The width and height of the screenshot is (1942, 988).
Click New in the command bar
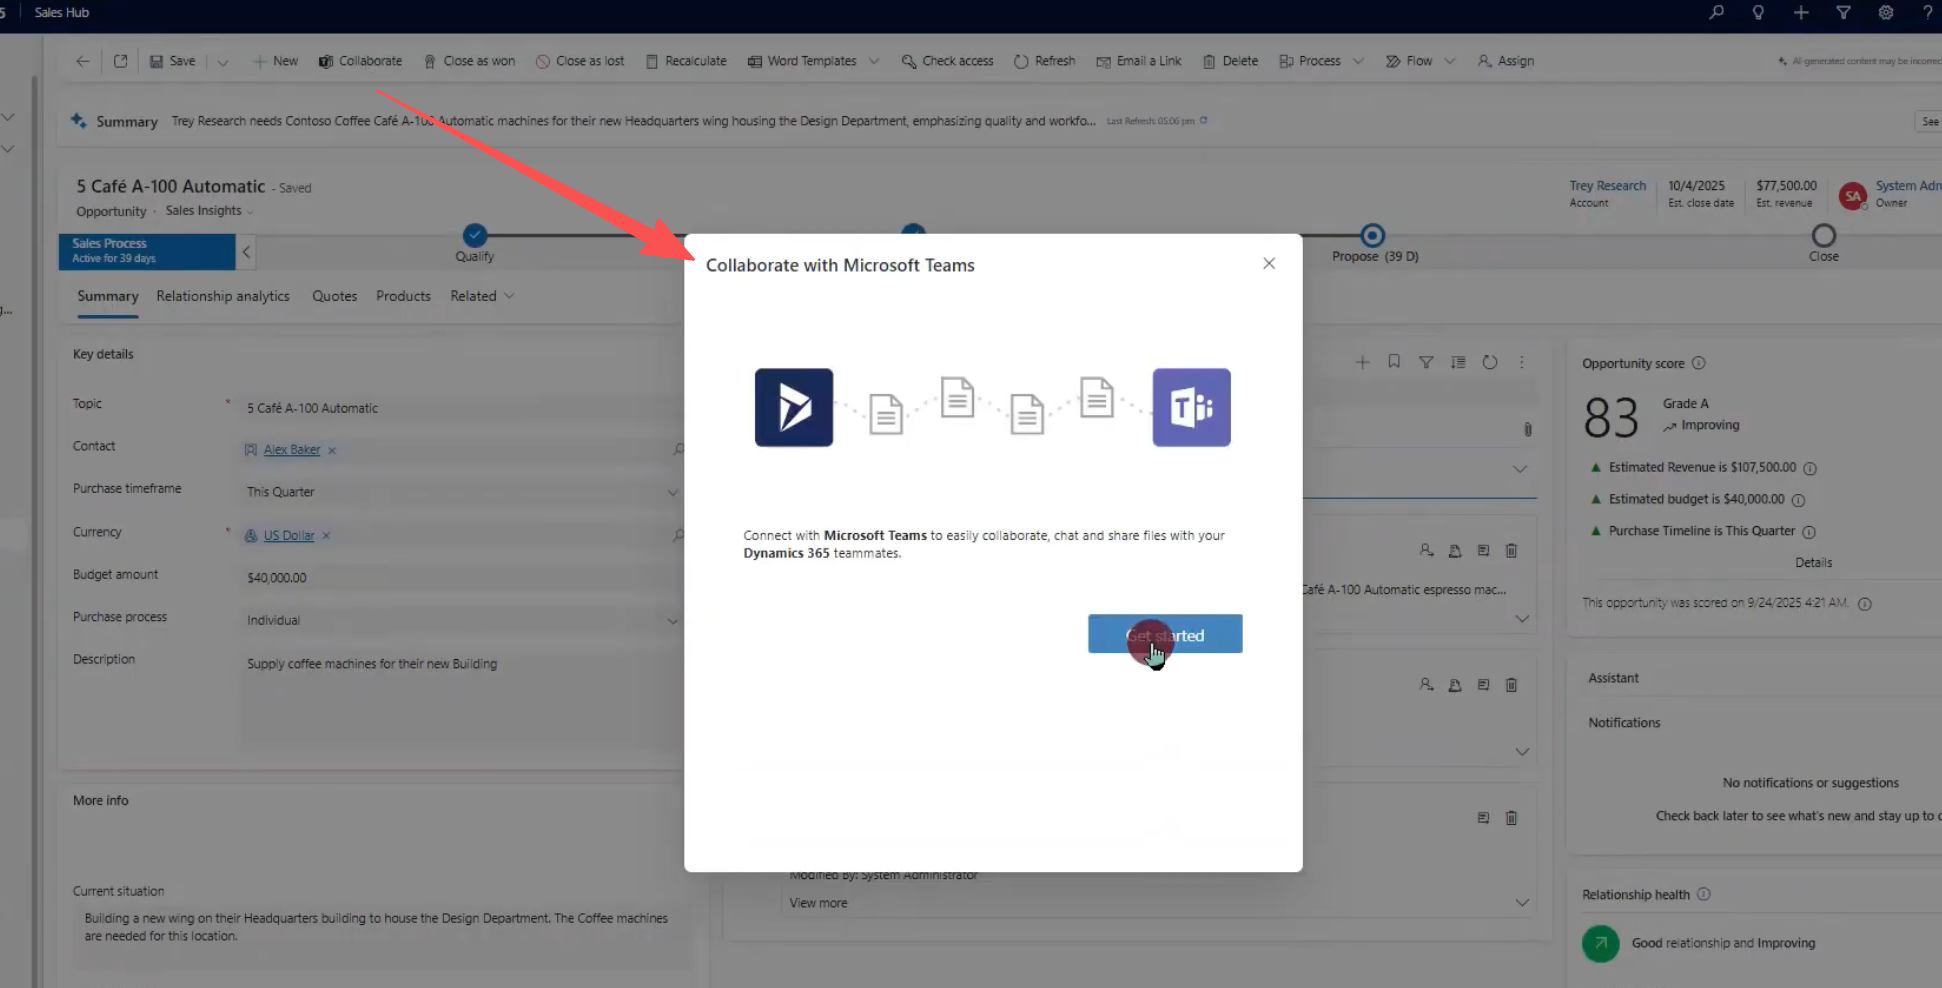click(x=275, y=61)
